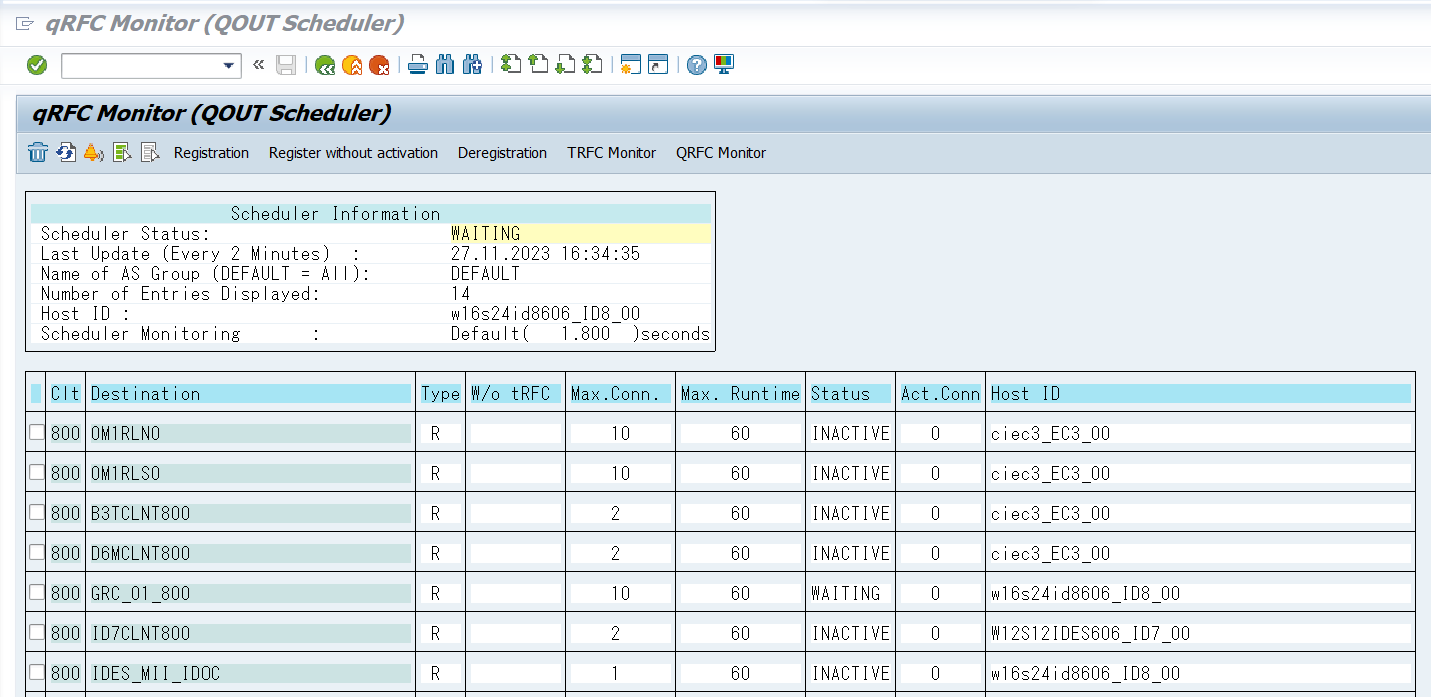The width and height of the screenshot is (1431, 697).
Task: Click the trash can Delete icon
Action: (x=38, y=153)
